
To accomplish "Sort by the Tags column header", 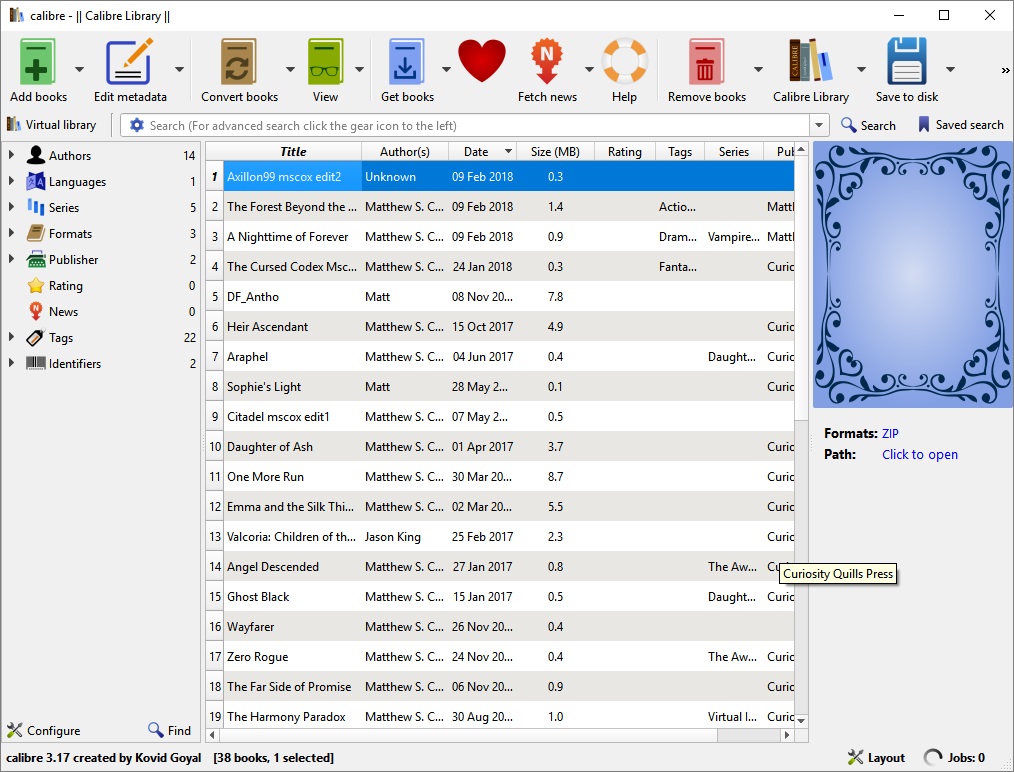I will (x=680, y=151).
